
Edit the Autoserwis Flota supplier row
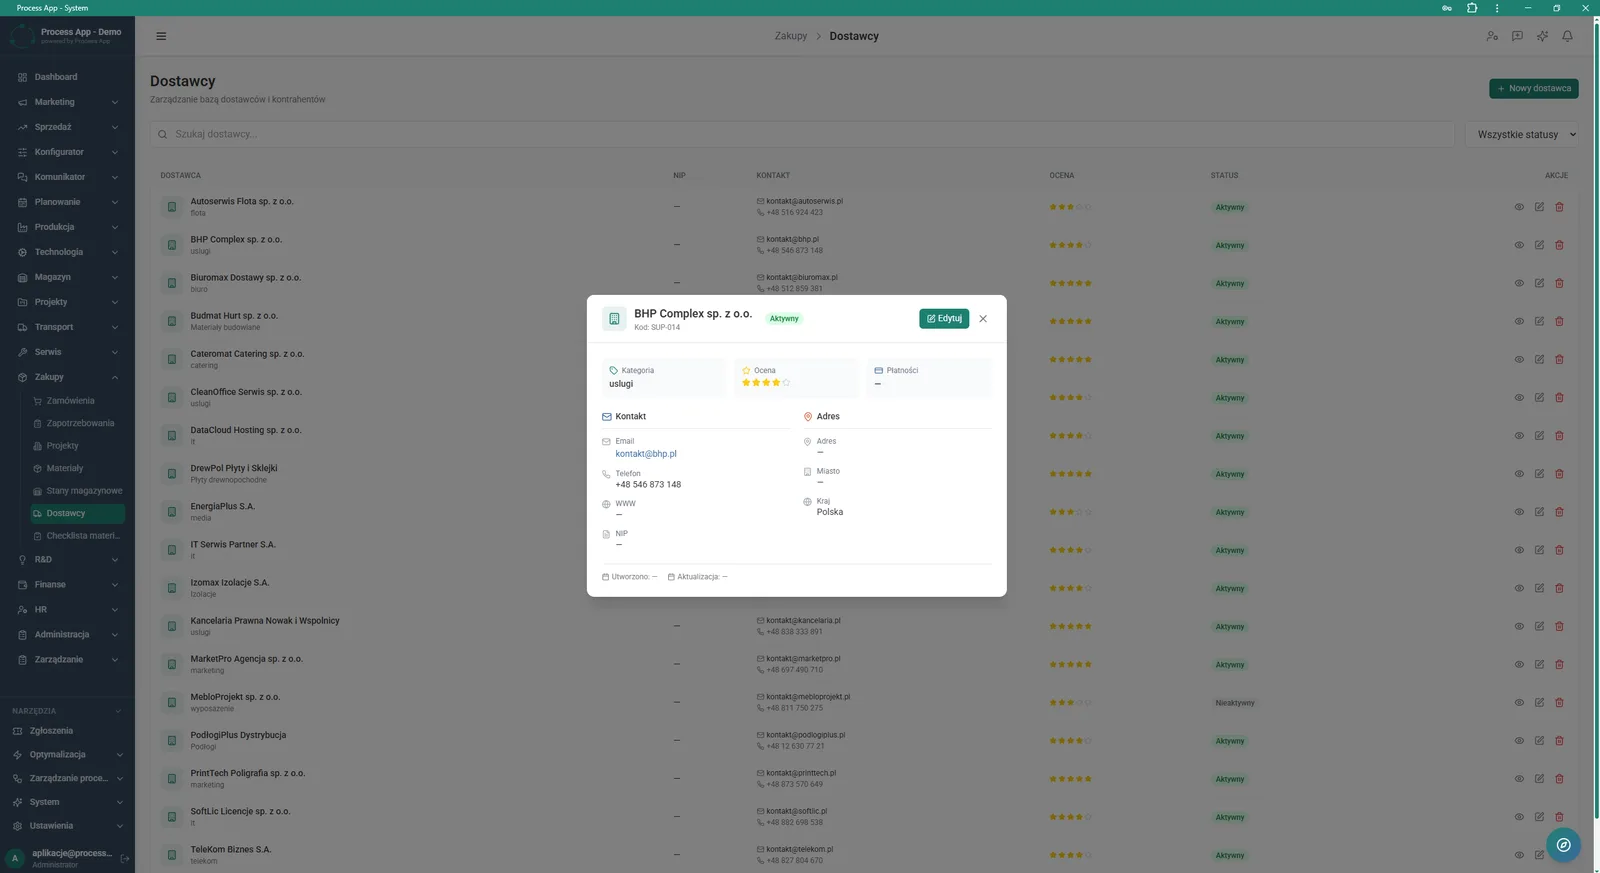point(1539,207)
